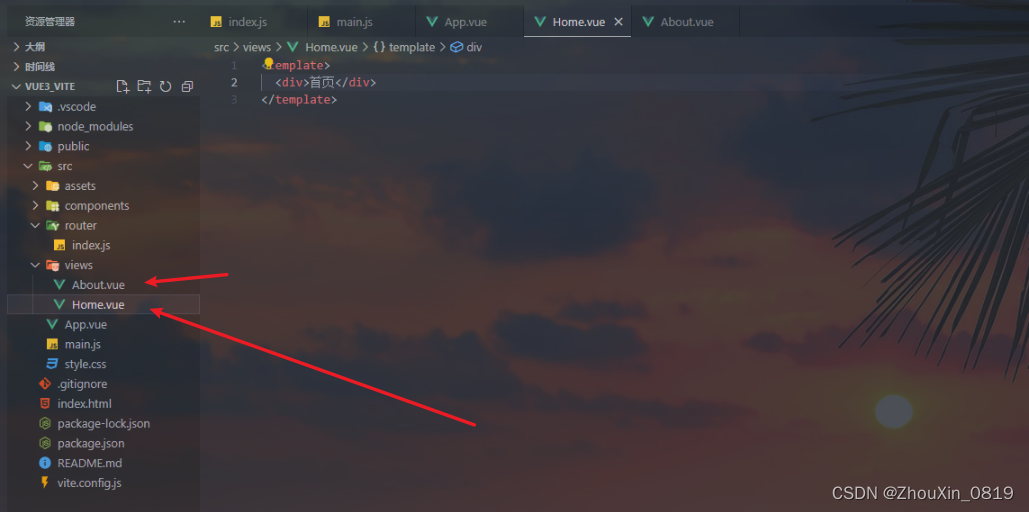Collapse all folders using the collapse icon
1029x512 pixels.
(187, 86)
